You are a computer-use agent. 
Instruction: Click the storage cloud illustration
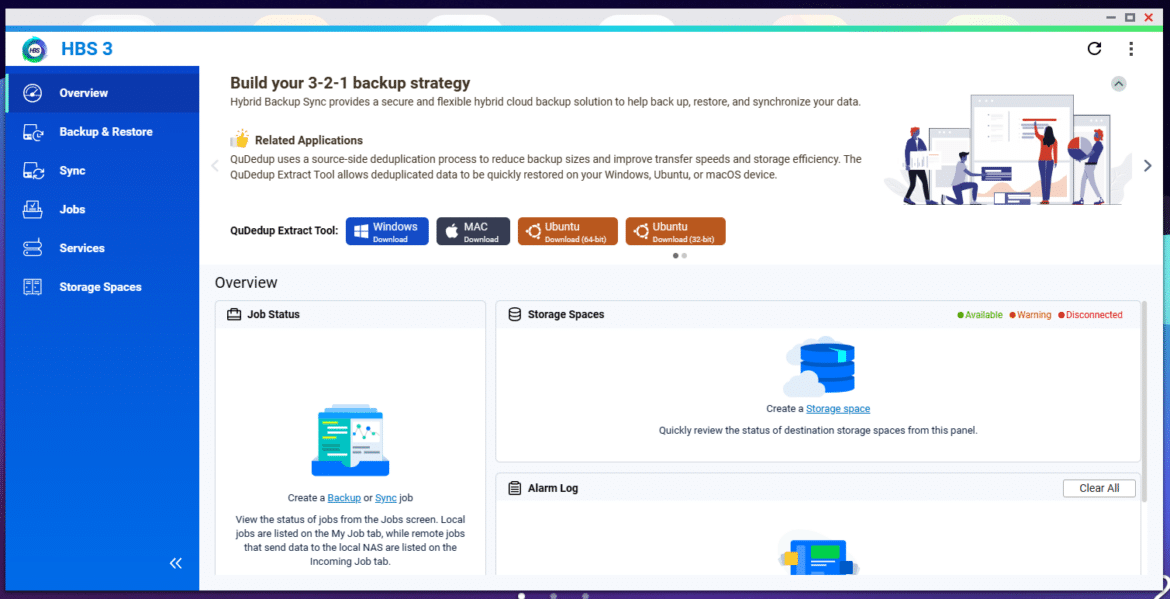[819, 366]
